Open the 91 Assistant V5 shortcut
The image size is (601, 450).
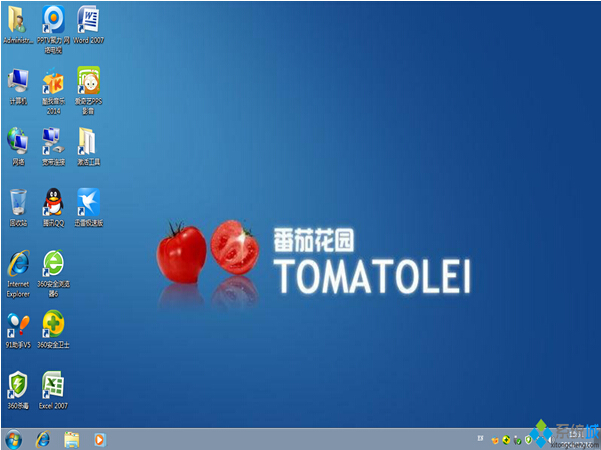pos(18,324)
